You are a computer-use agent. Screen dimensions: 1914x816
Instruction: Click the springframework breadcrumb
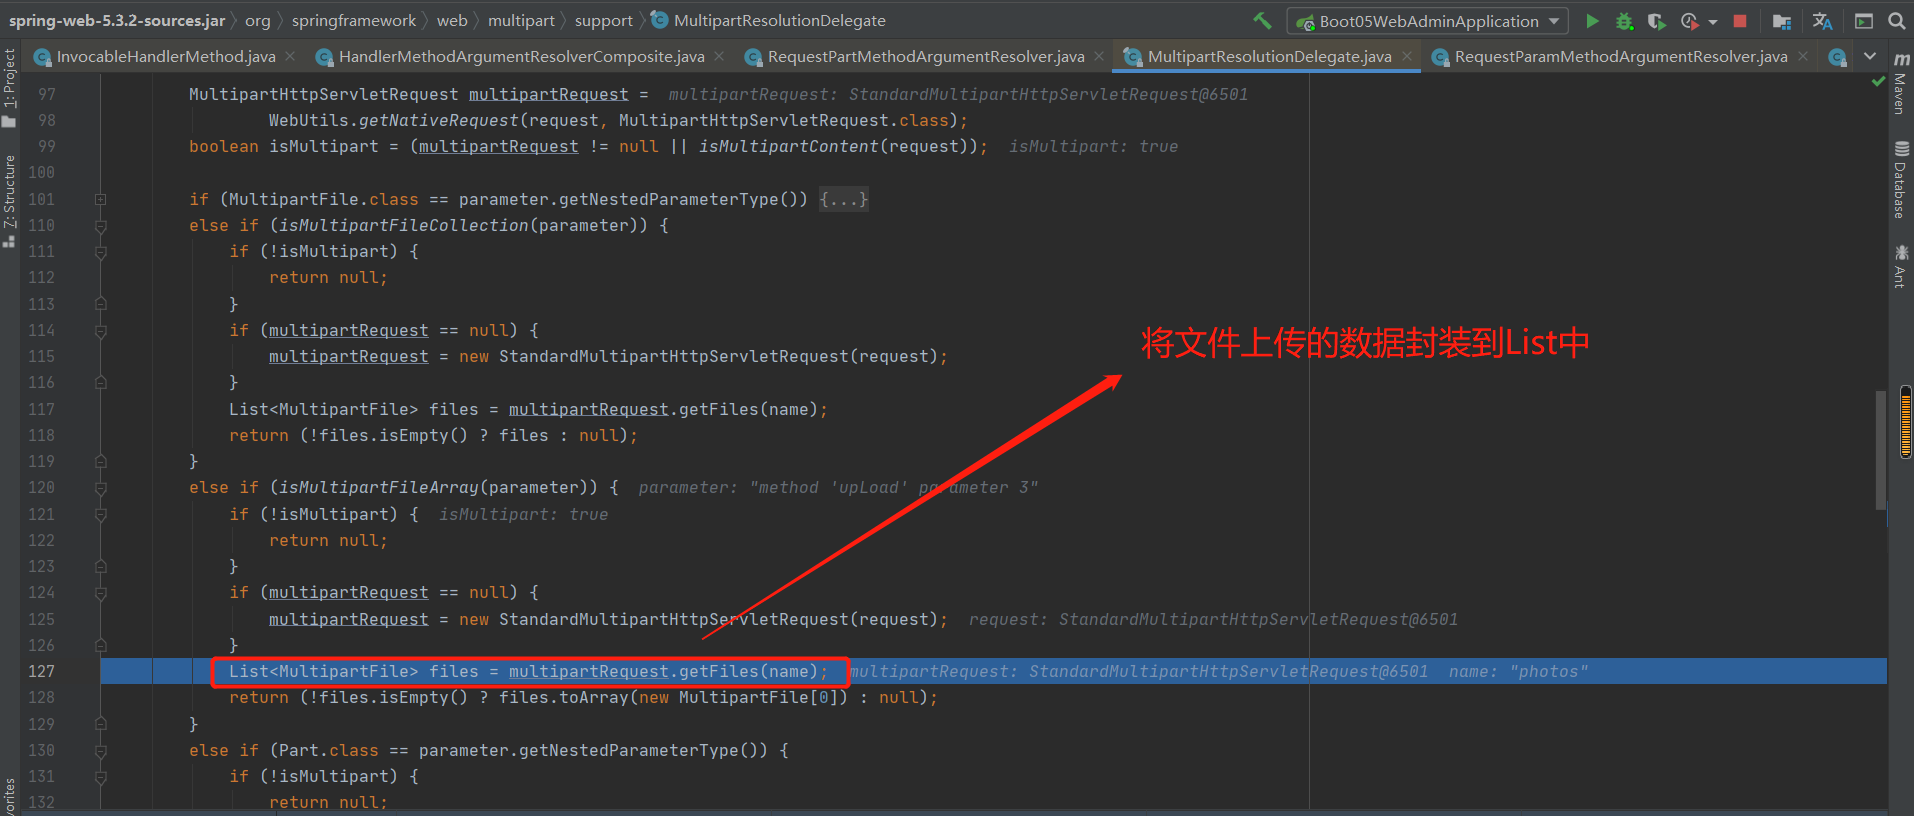(354, 20)
